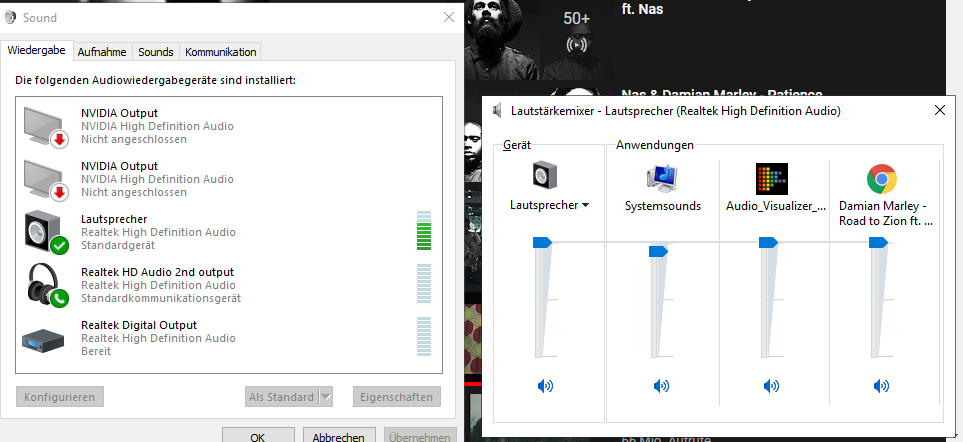Select the Realtek HD Audio 2nd output headphone icon
This screenshot has height=442, width=963.
[47, 285]
